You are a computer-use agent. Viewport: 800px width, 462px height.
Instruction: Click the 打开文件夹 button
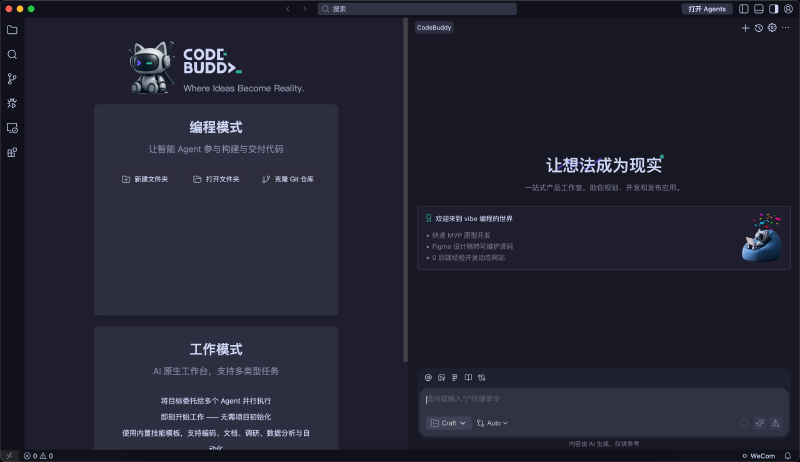coord(216,179)
